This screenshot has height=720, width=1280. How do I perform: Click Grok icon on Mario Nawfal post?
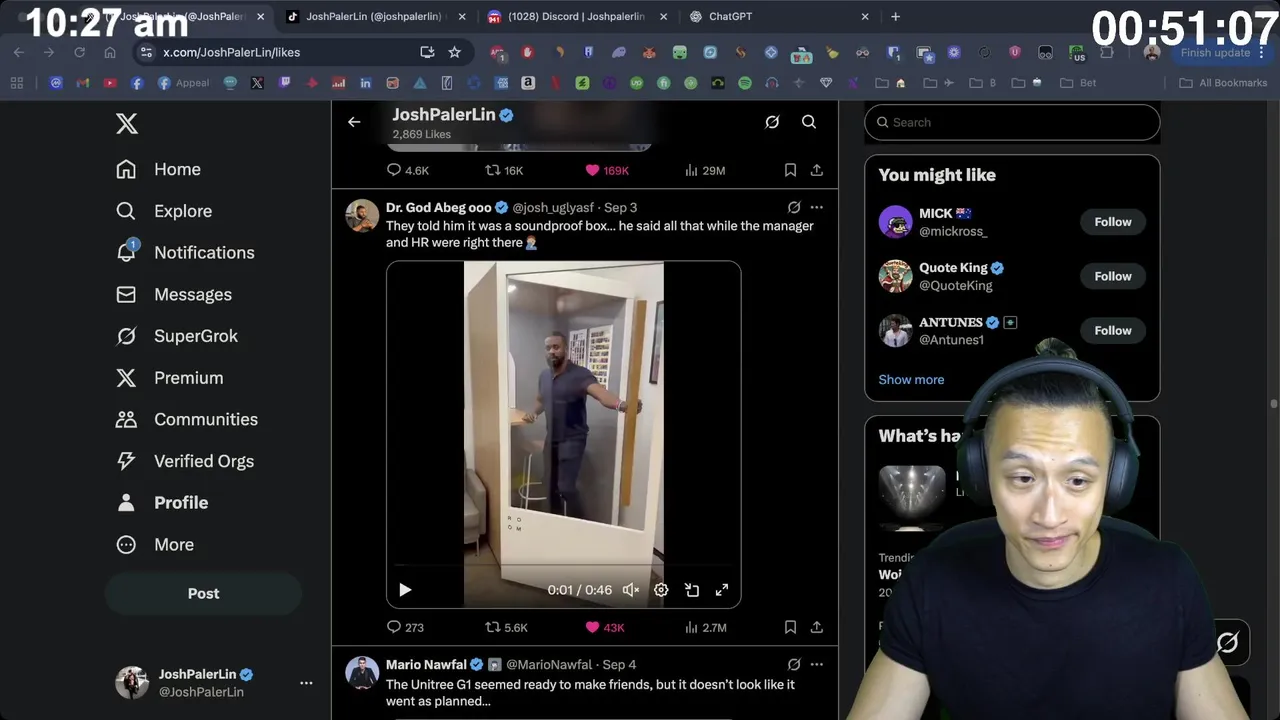pos(794,664)
